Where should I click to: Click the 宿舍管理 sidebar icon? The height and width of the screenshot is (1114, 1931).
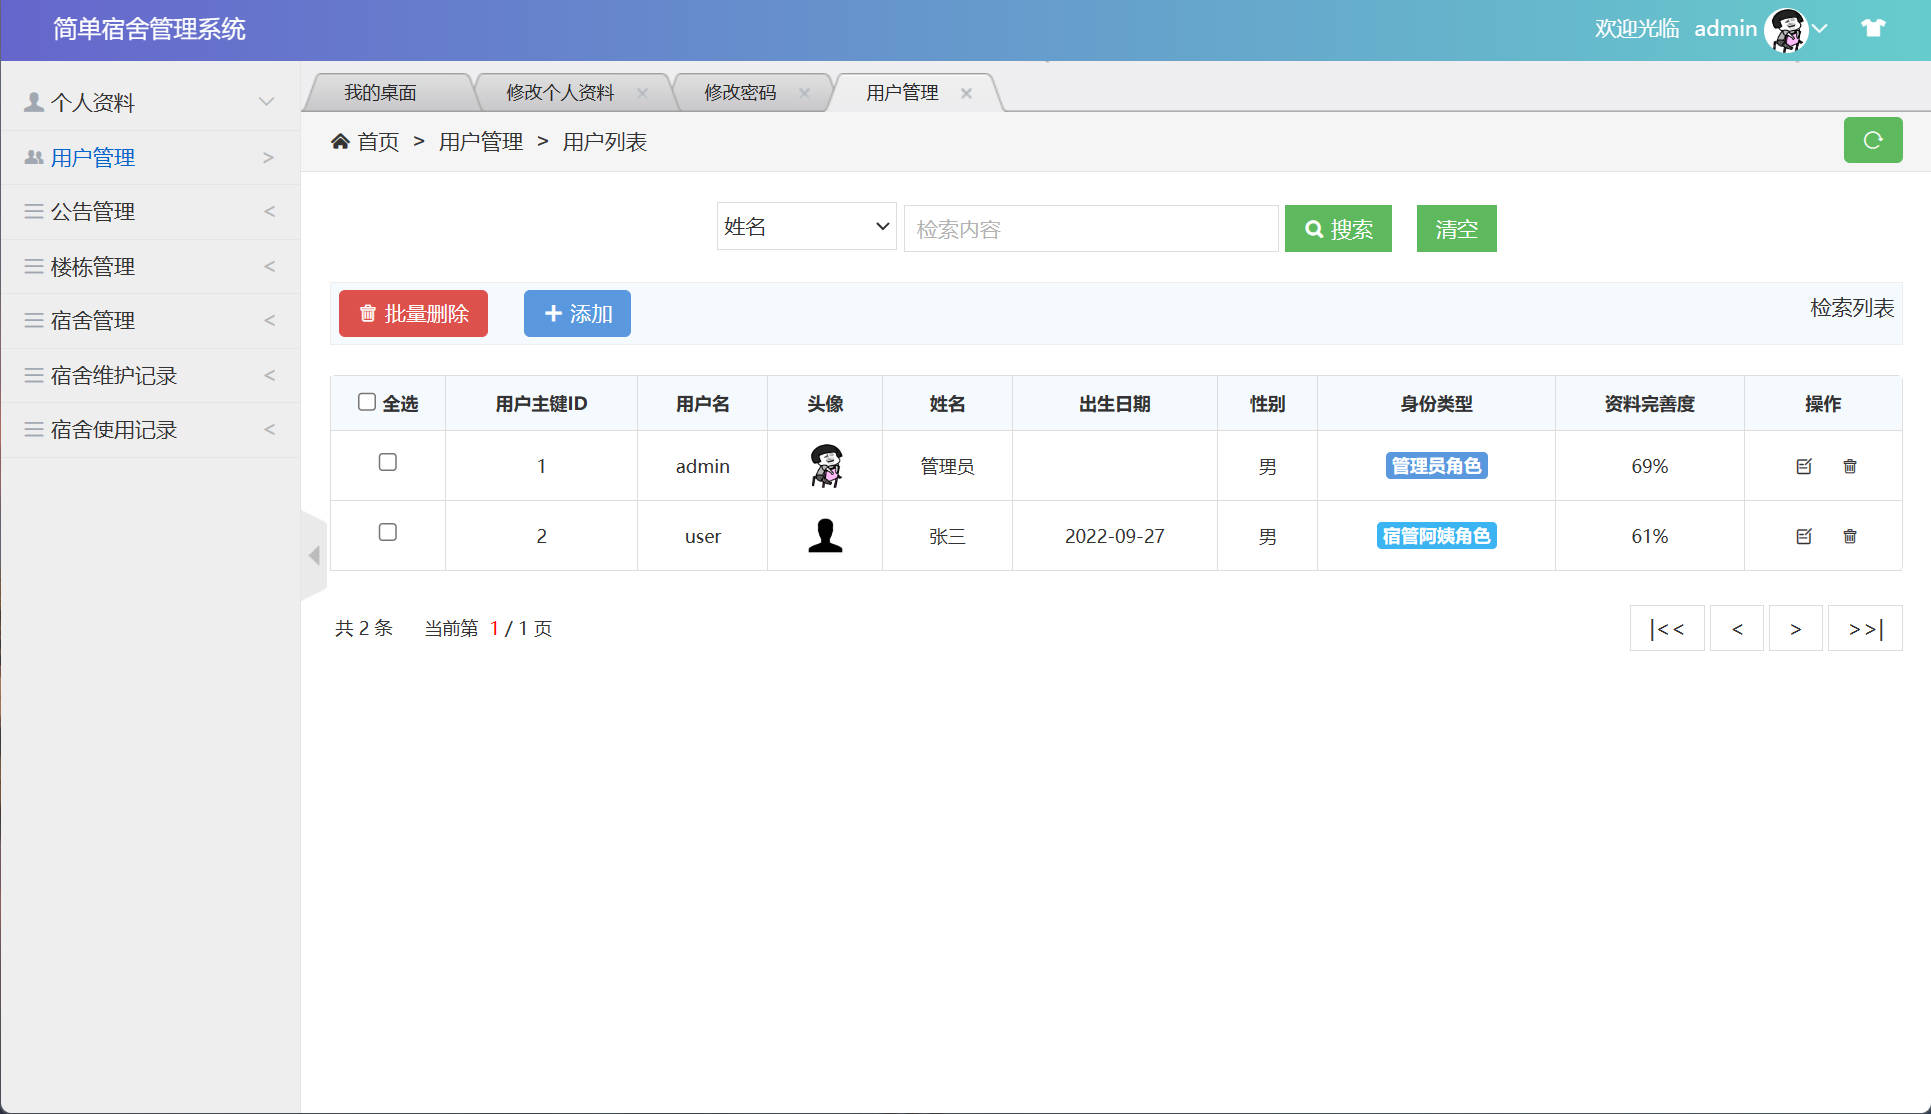(x=31, y=320)
